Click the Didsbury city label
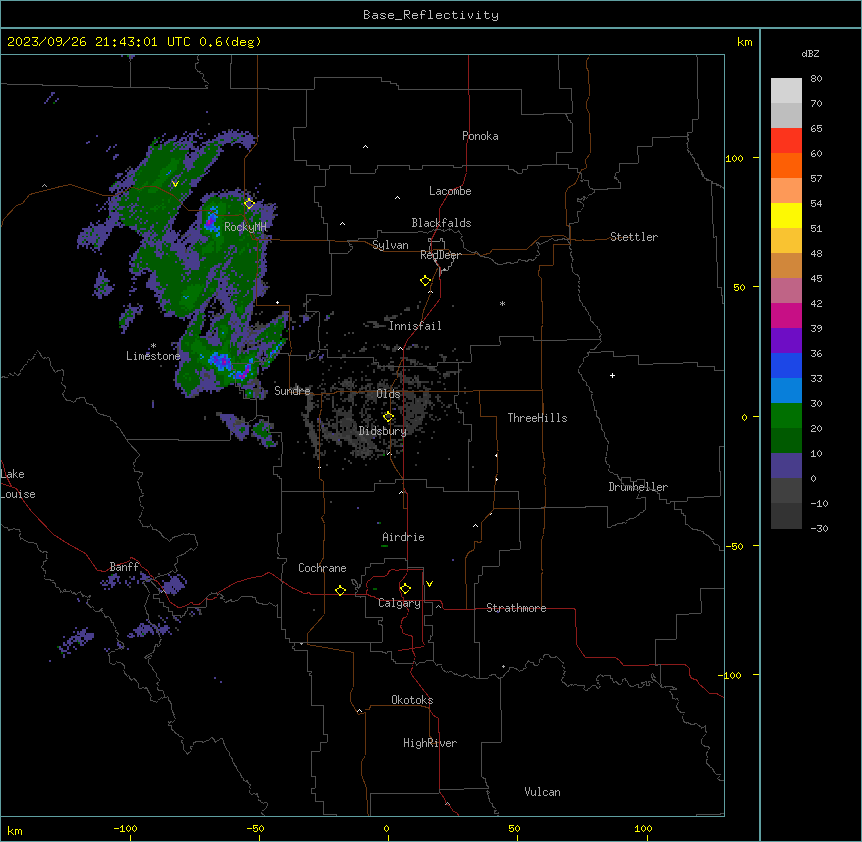Image resolution: width=862 pixels, height=842 pixels. click(x=383, y=431)
